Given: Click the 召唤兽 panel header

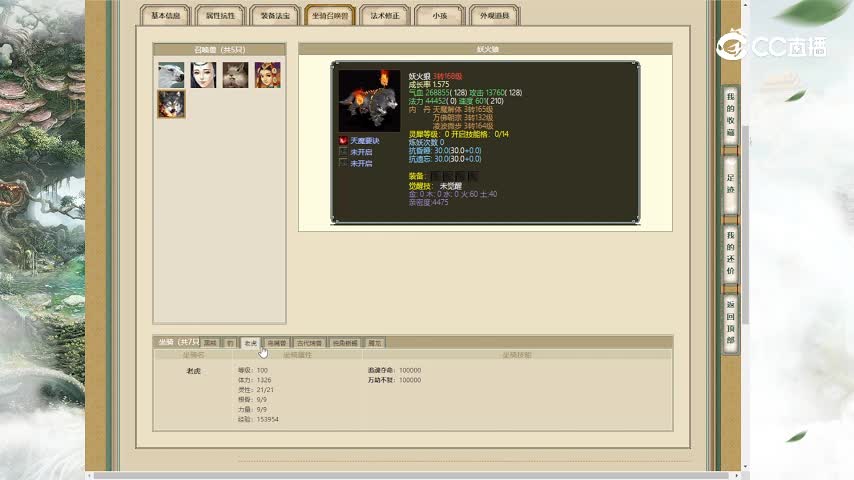Looking at the screenshot, I should click(219, 50).
